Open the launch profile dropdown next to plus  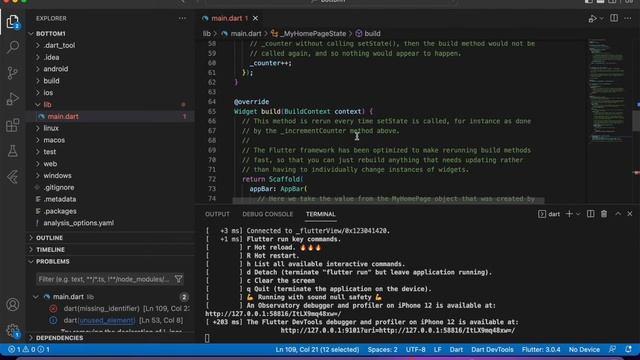pos(578,214)
